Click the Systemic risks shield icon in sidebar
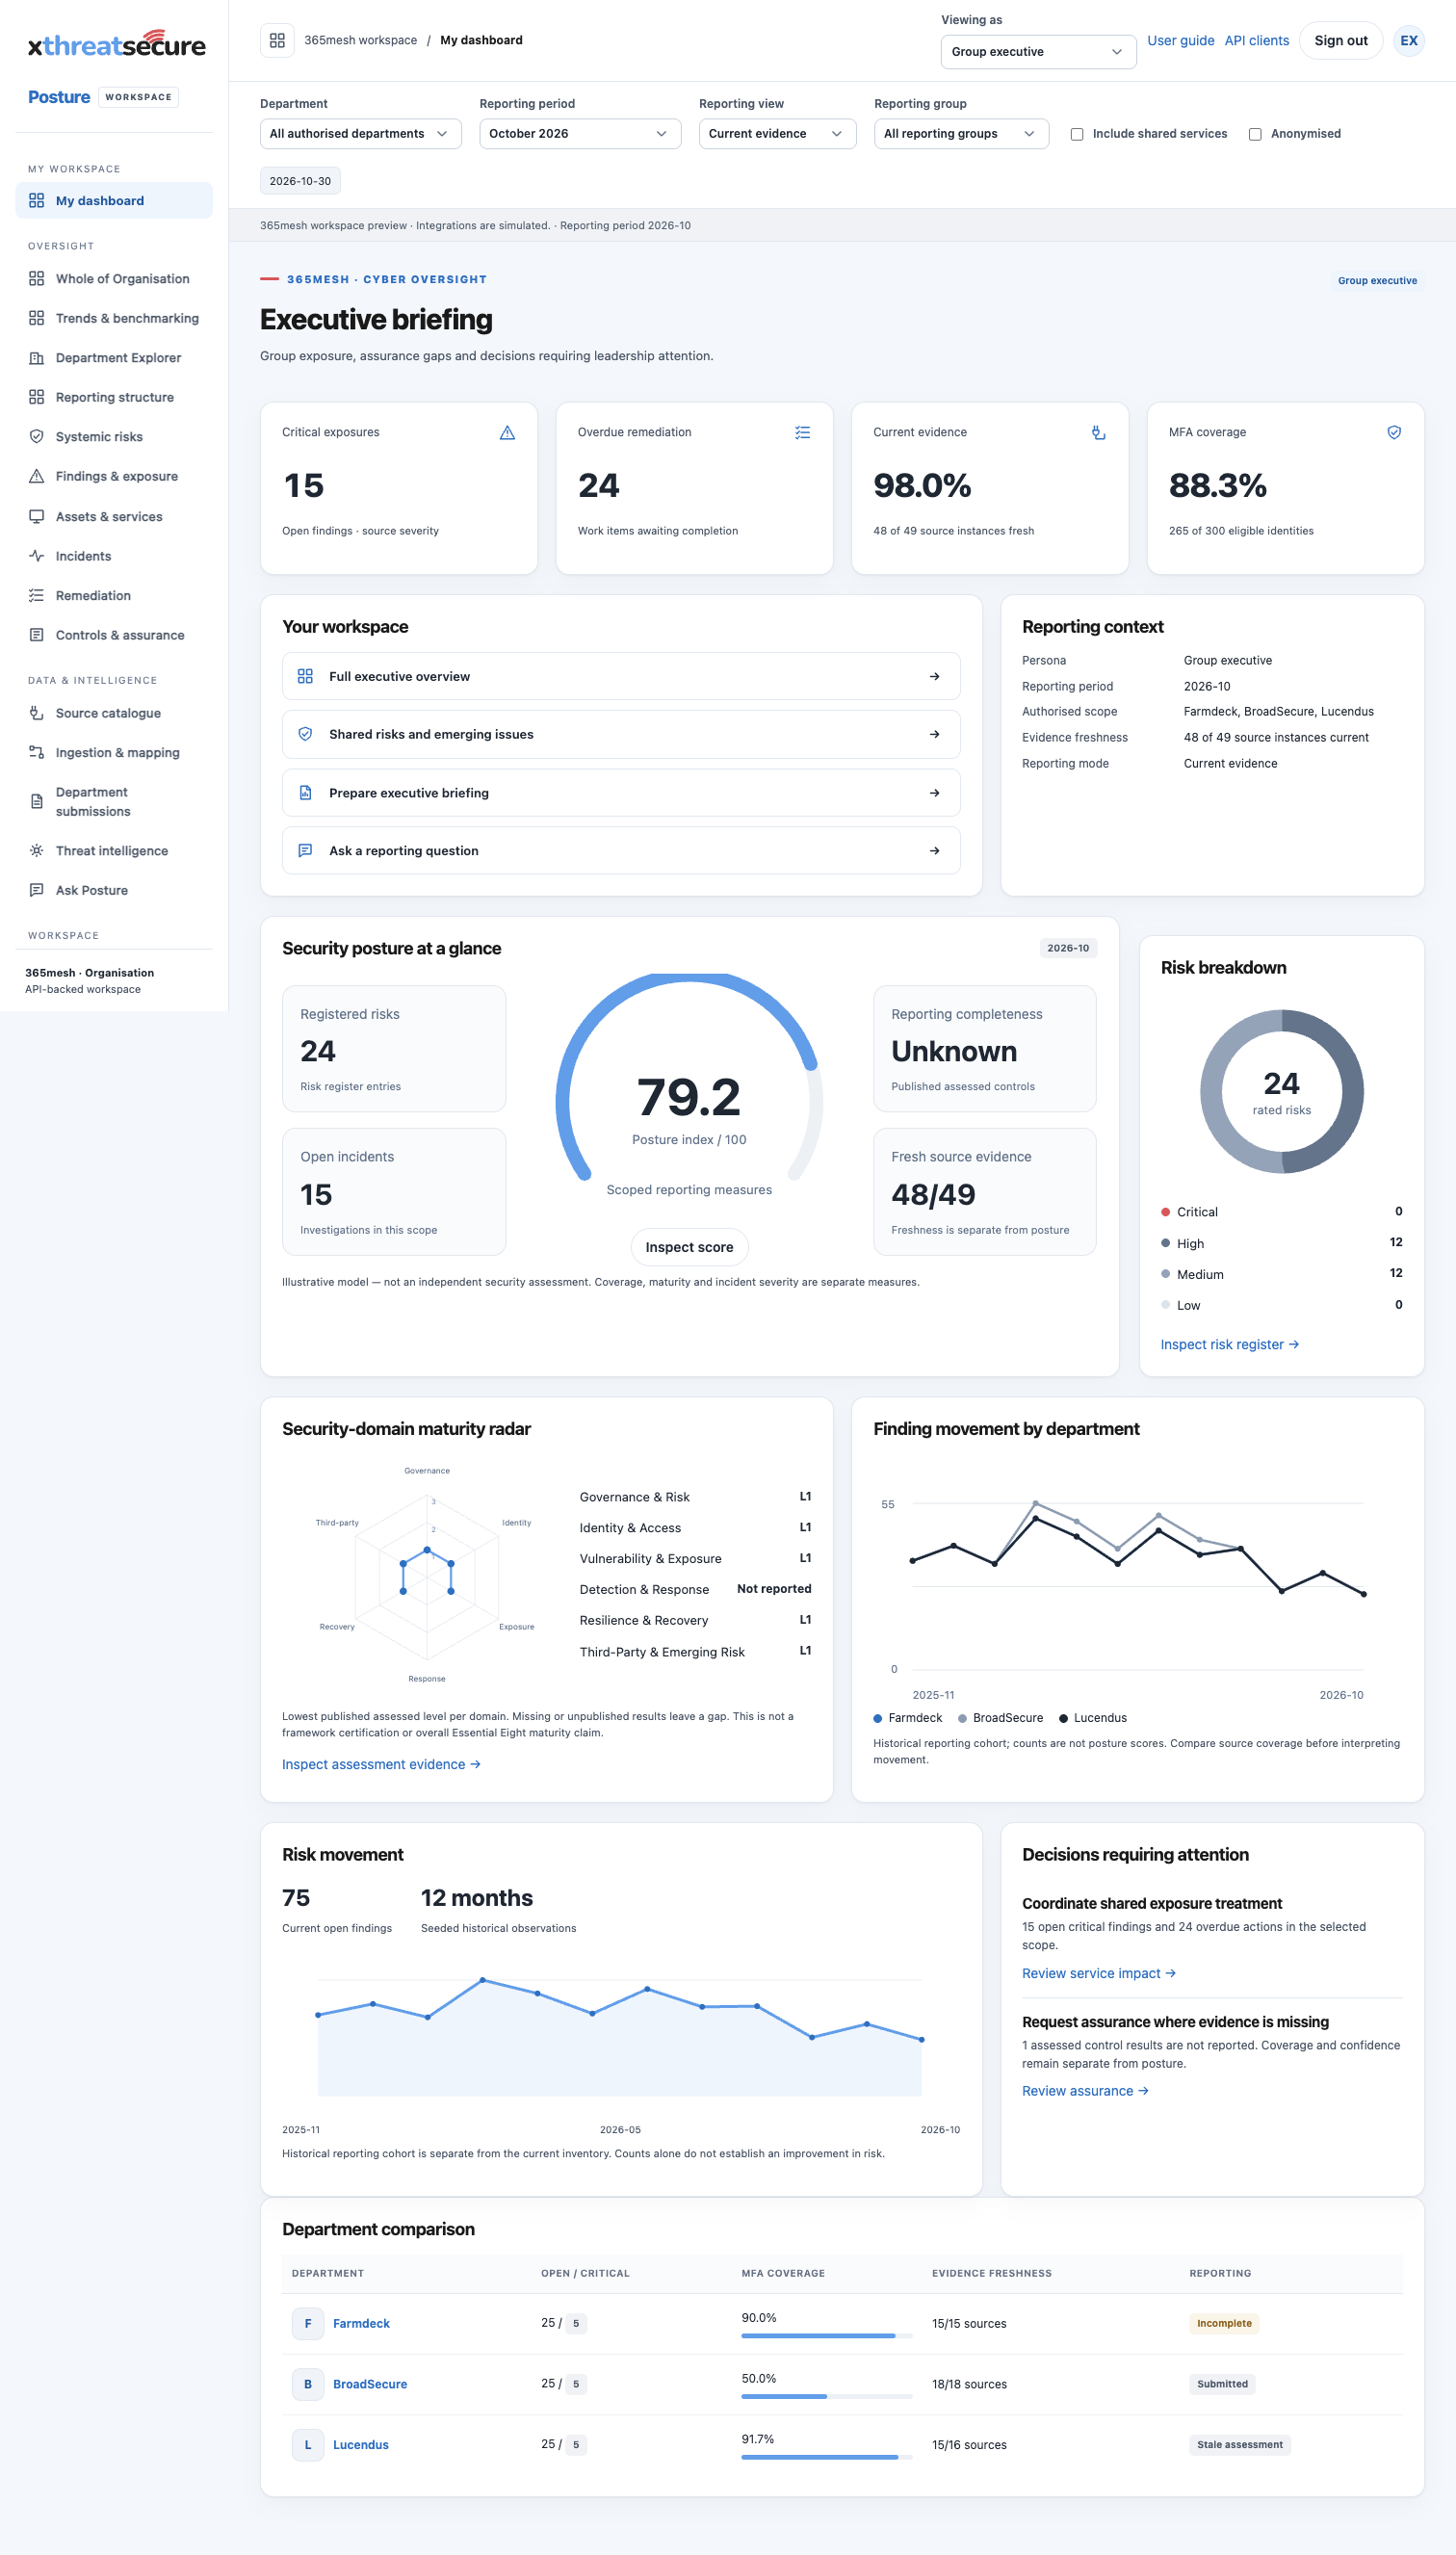The height and width of the screenshot is (2555, 1456). click(37, 436)
